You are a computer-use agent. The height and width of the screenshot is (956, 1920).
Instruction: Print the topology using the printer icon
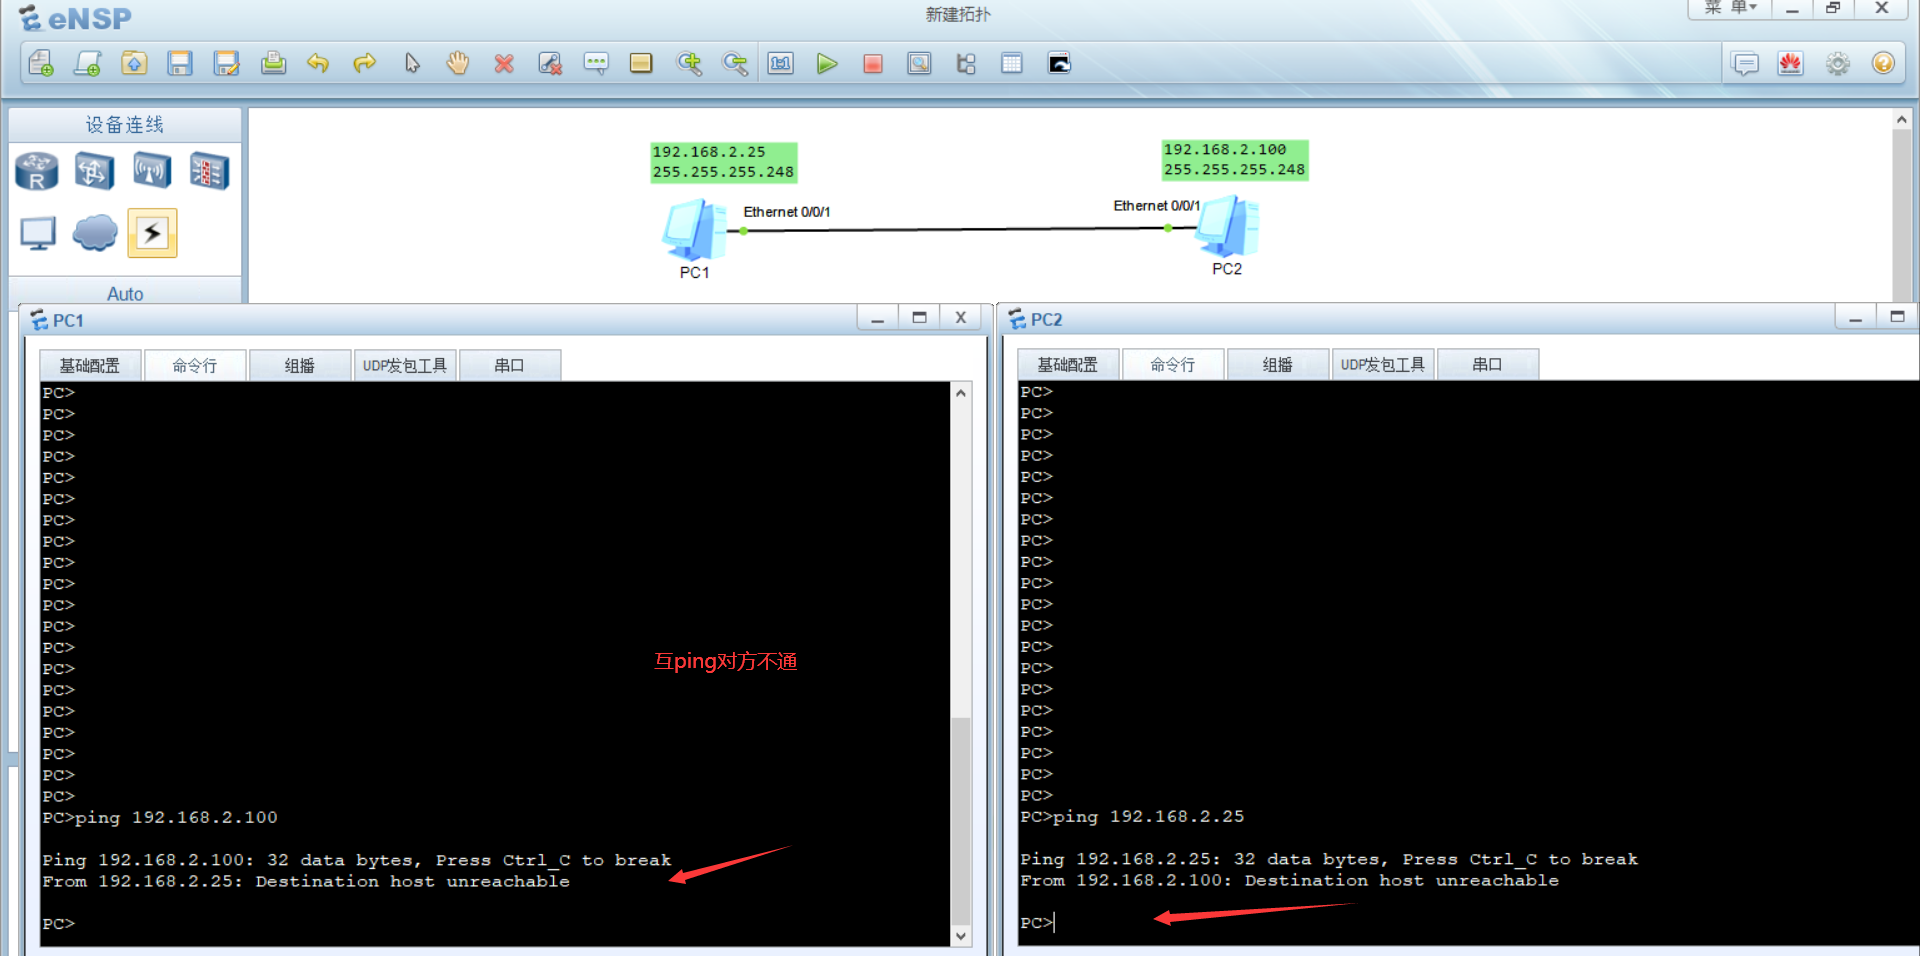coord(273,64)
